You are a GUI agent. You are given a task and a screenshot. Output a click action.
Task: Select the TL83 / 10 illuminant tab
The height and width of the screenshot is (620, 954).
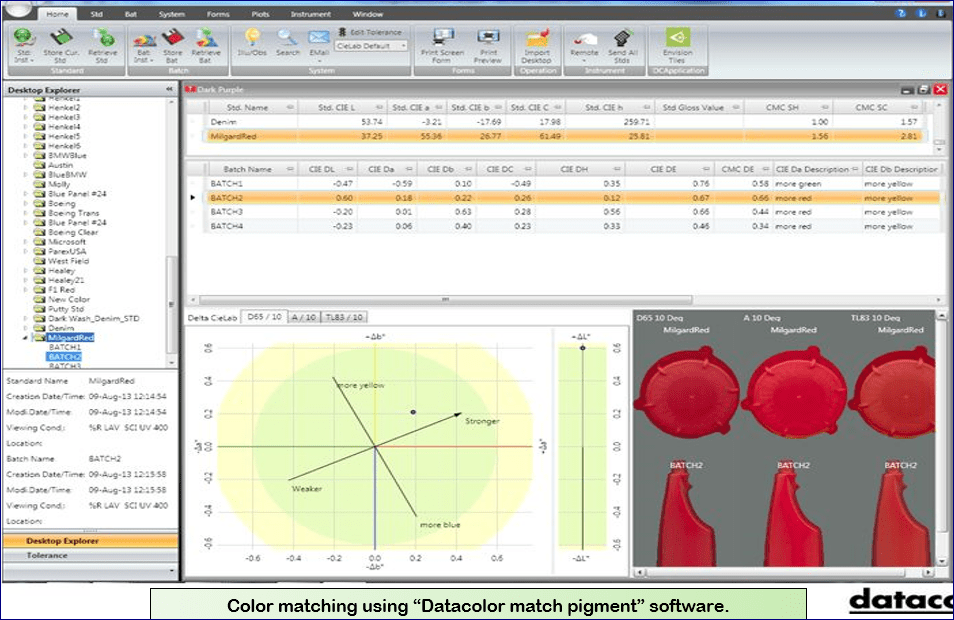coord(344,317)
